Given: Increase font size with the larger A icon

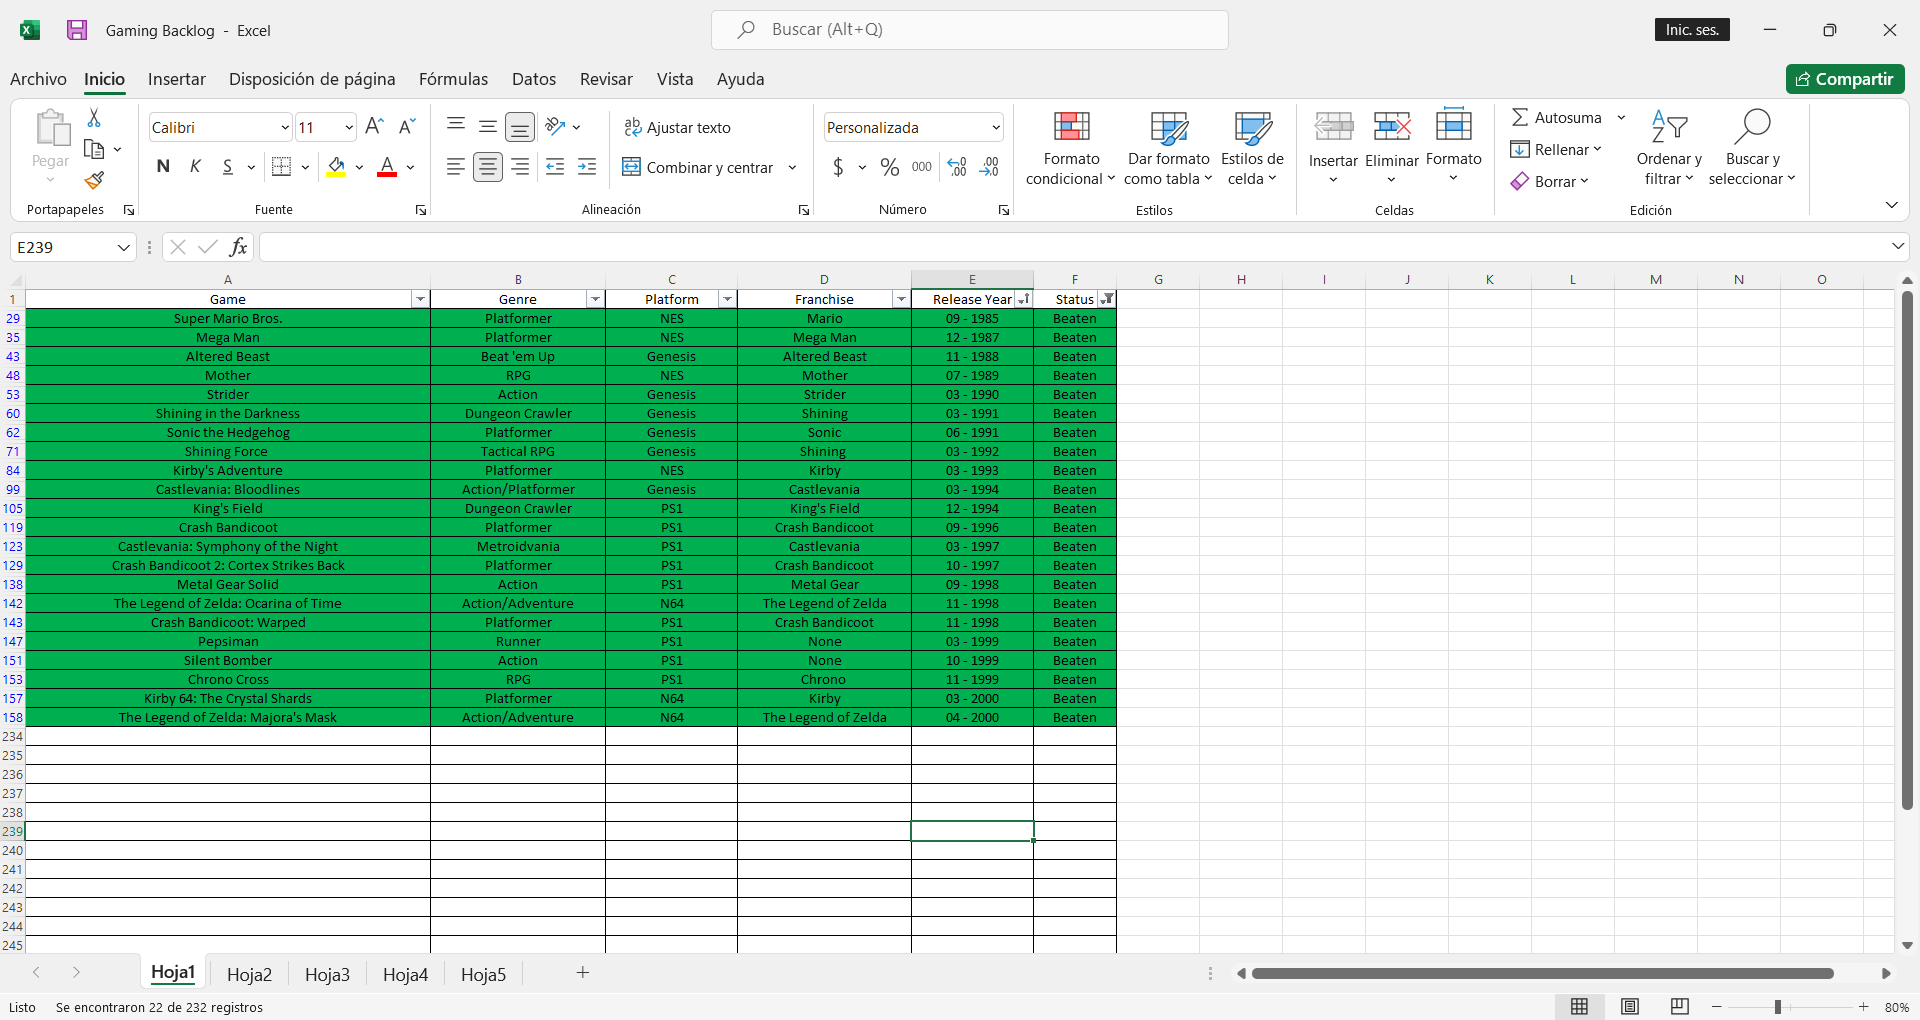Looking at the screenshot, I should [x=374, y=127].
